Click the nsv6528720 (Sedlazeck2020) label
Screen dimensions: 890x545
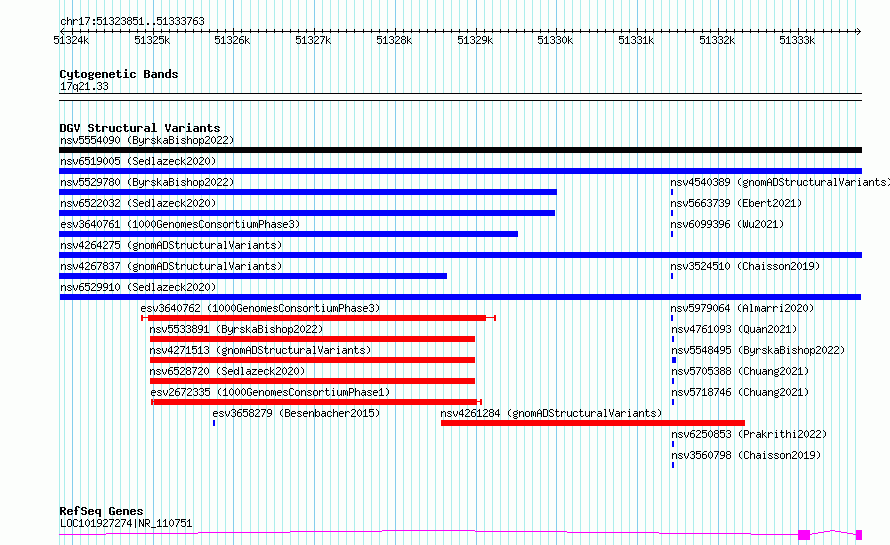227,371
